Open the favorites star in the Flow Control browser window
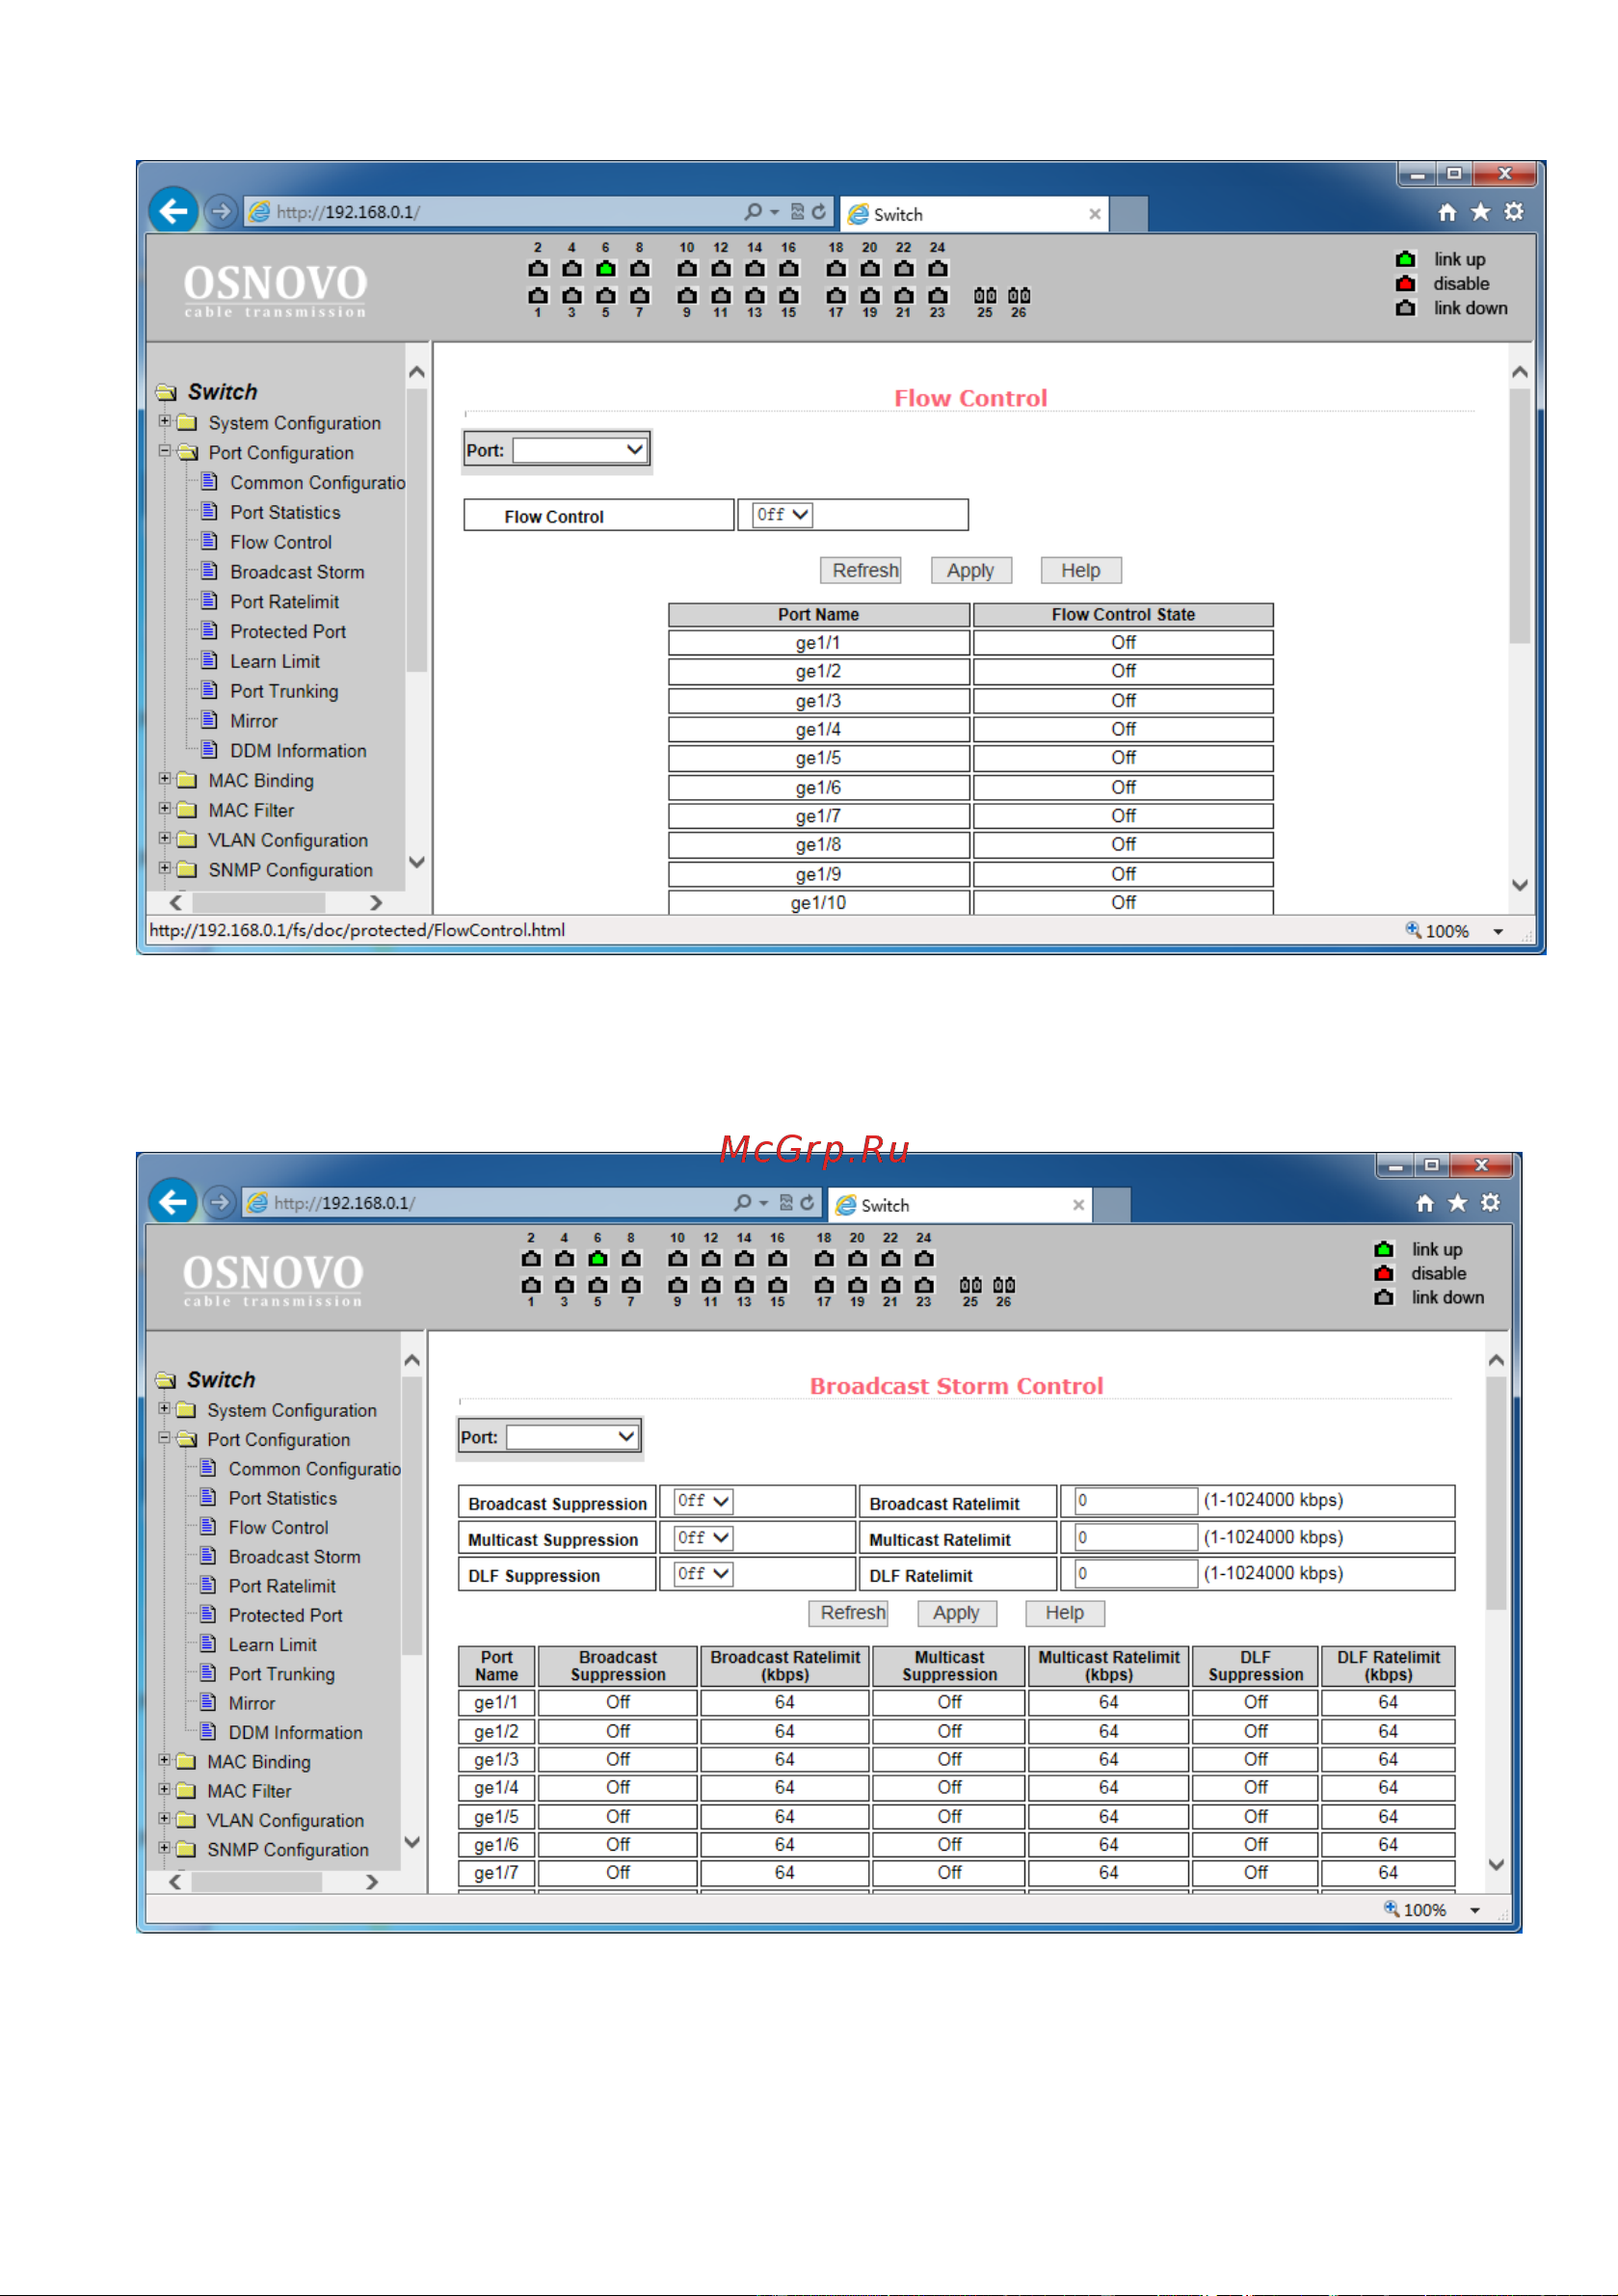Viewport: 1618px width, 2296px height. [x=1480, y=212]
